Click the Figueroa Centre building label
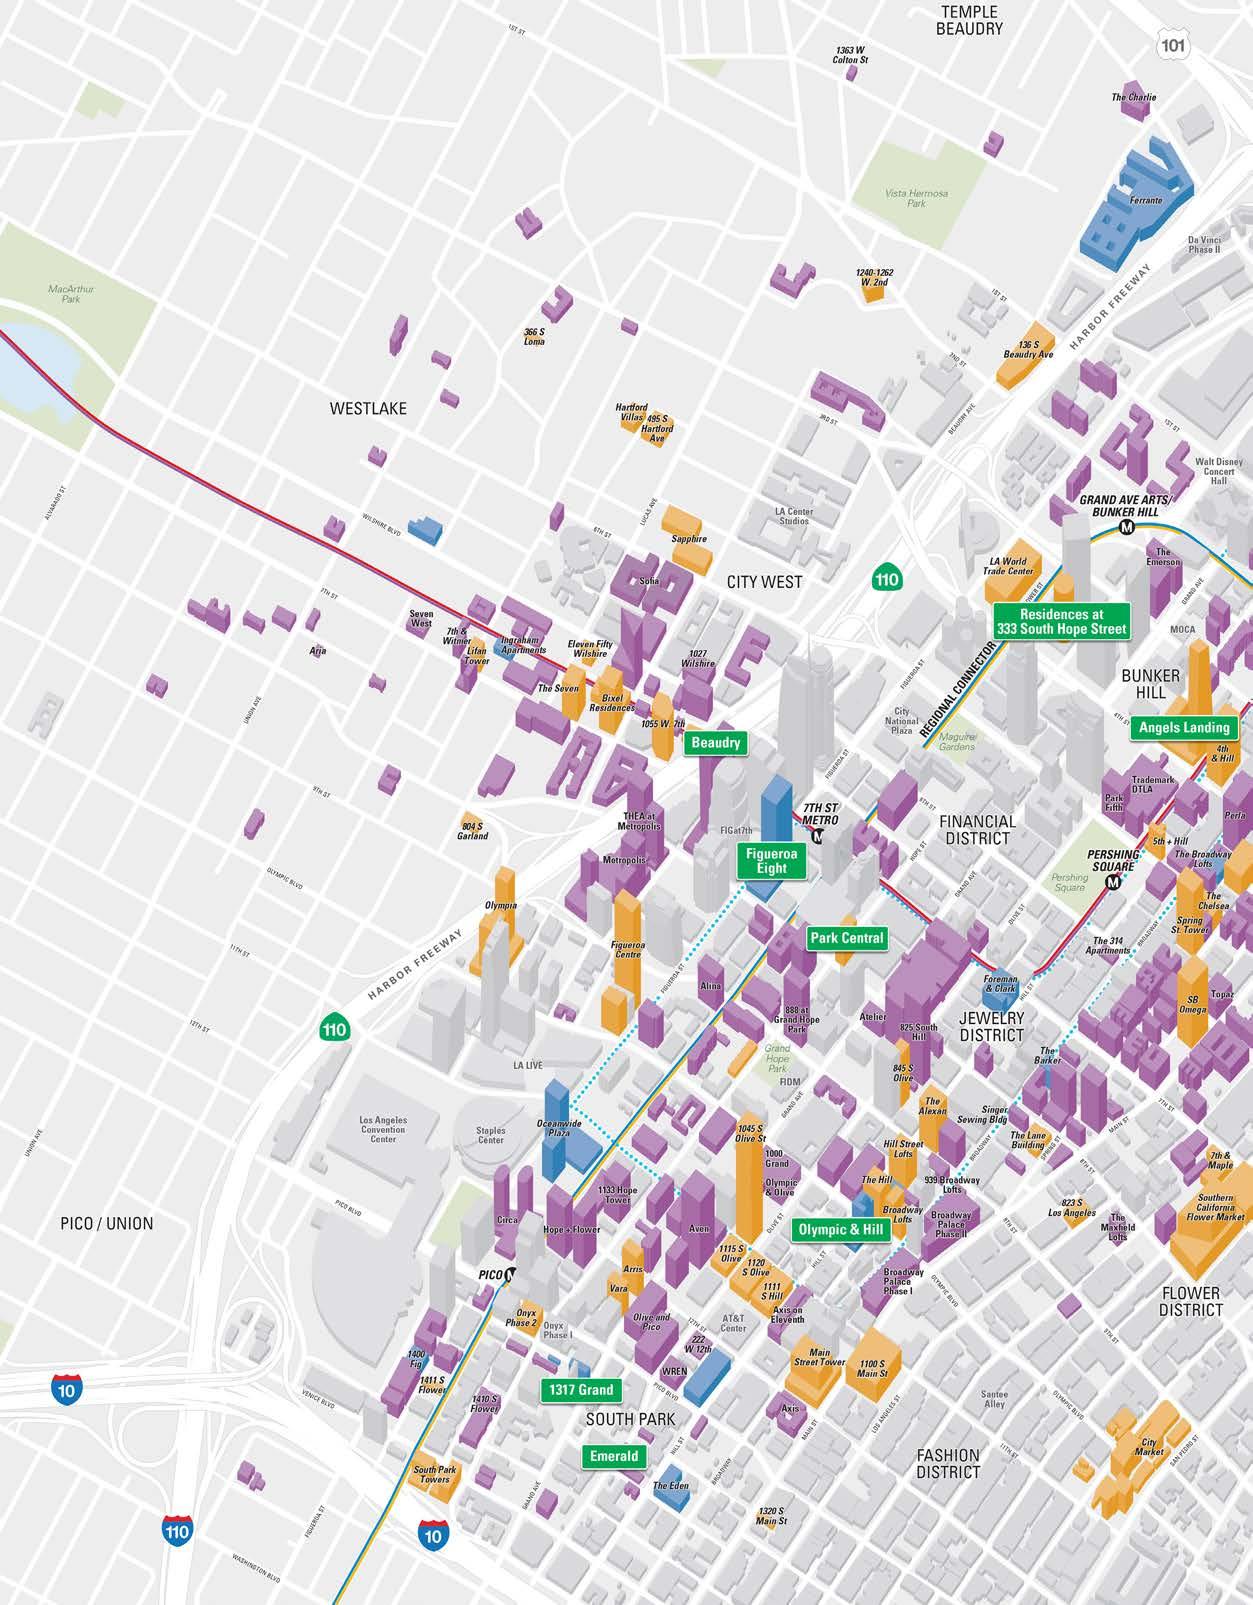Viewport: 1253px width, 1605px height. tap(628, 949)
